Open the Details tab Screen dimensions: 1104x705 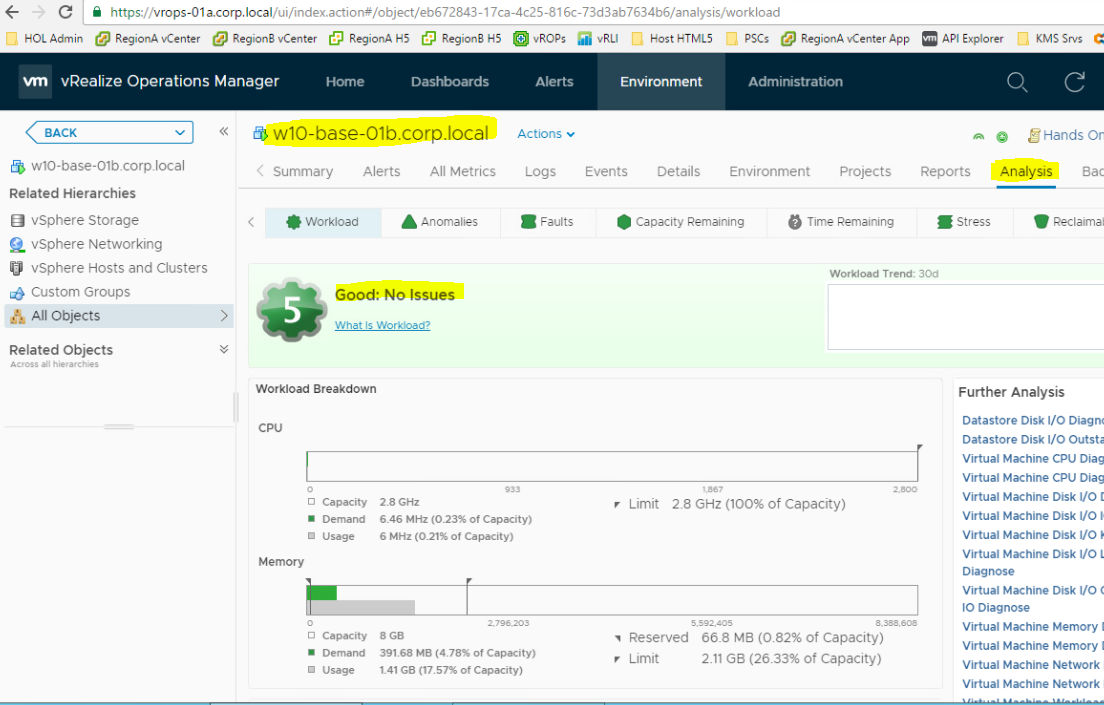(x=679, y=171)
